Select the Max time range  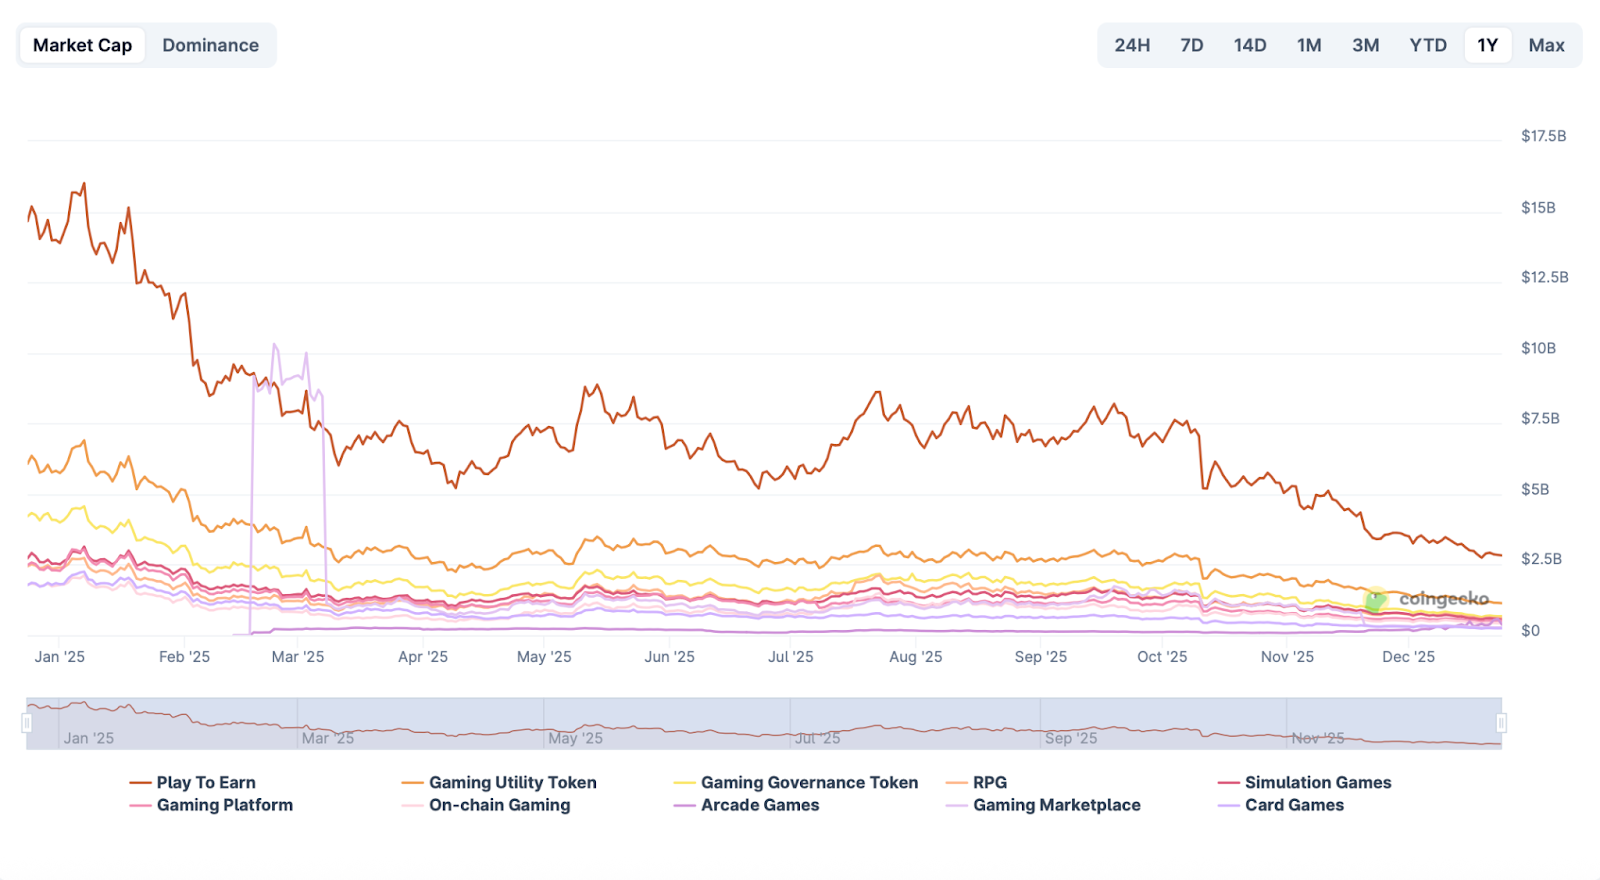pos(1546,45)
